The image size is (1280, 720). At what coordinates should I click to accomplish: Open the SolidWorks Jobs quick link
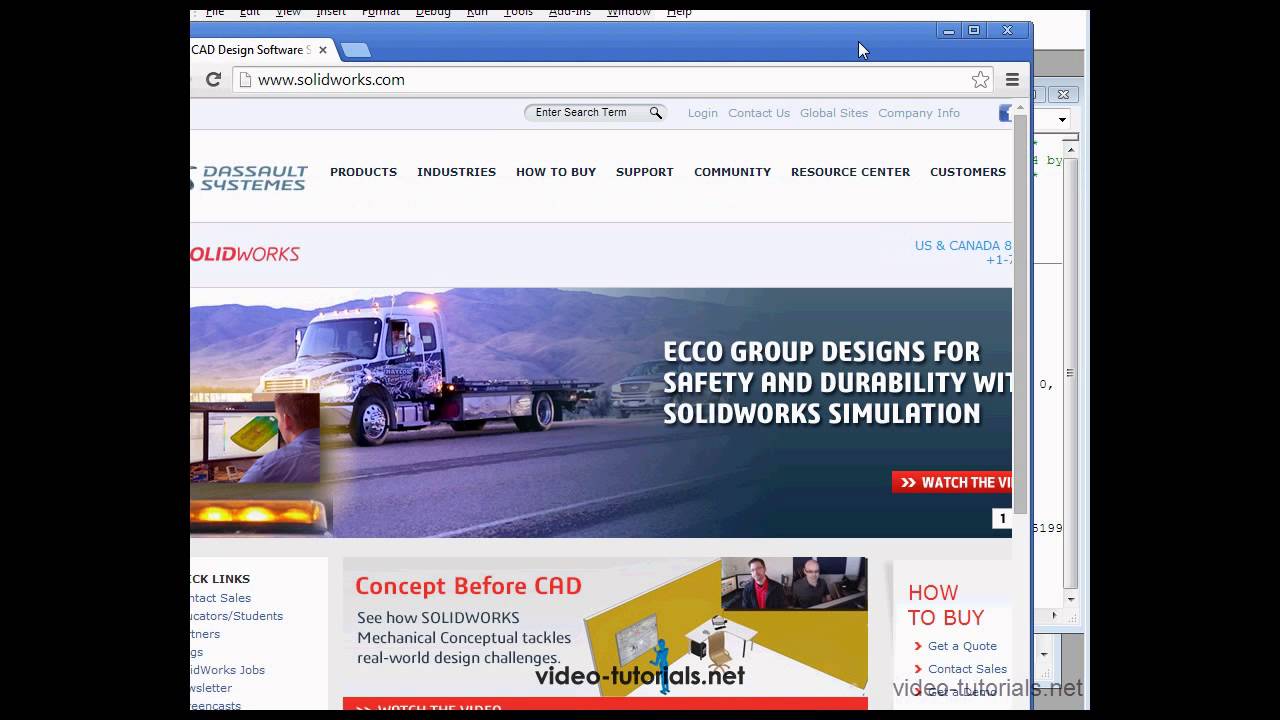click(228, 670)
